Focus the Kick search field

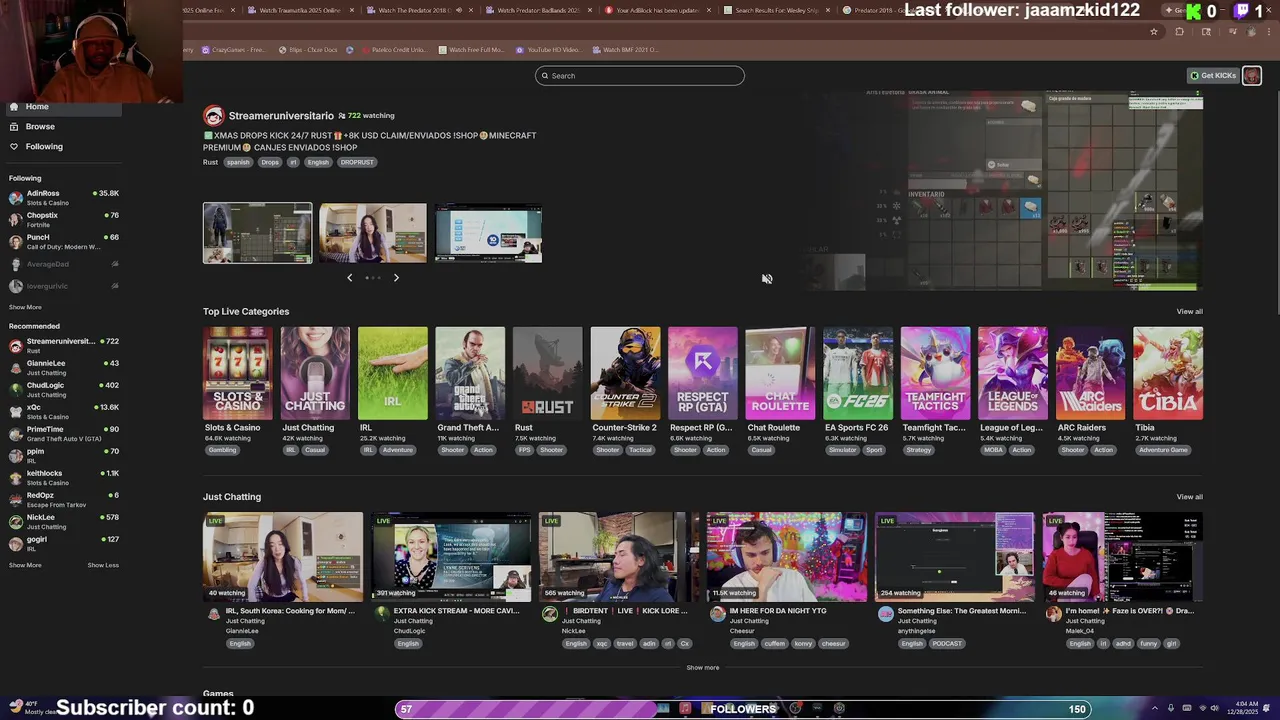click(x=640, y=76)
